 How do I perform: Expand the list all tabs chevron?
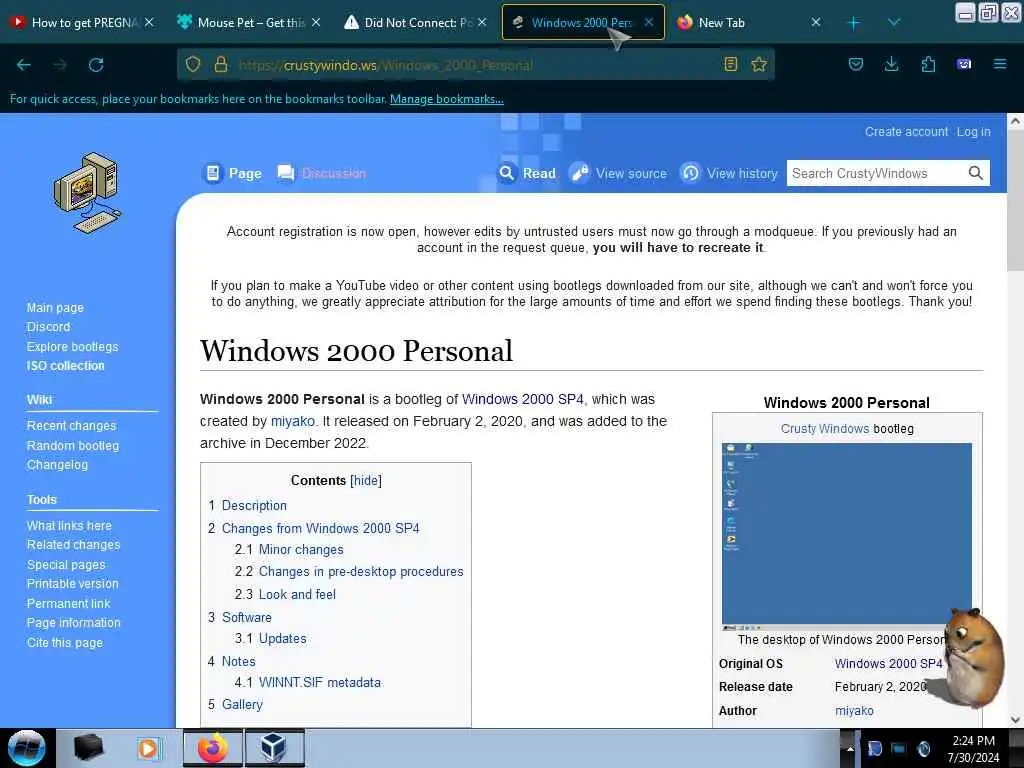click(894, 23)
